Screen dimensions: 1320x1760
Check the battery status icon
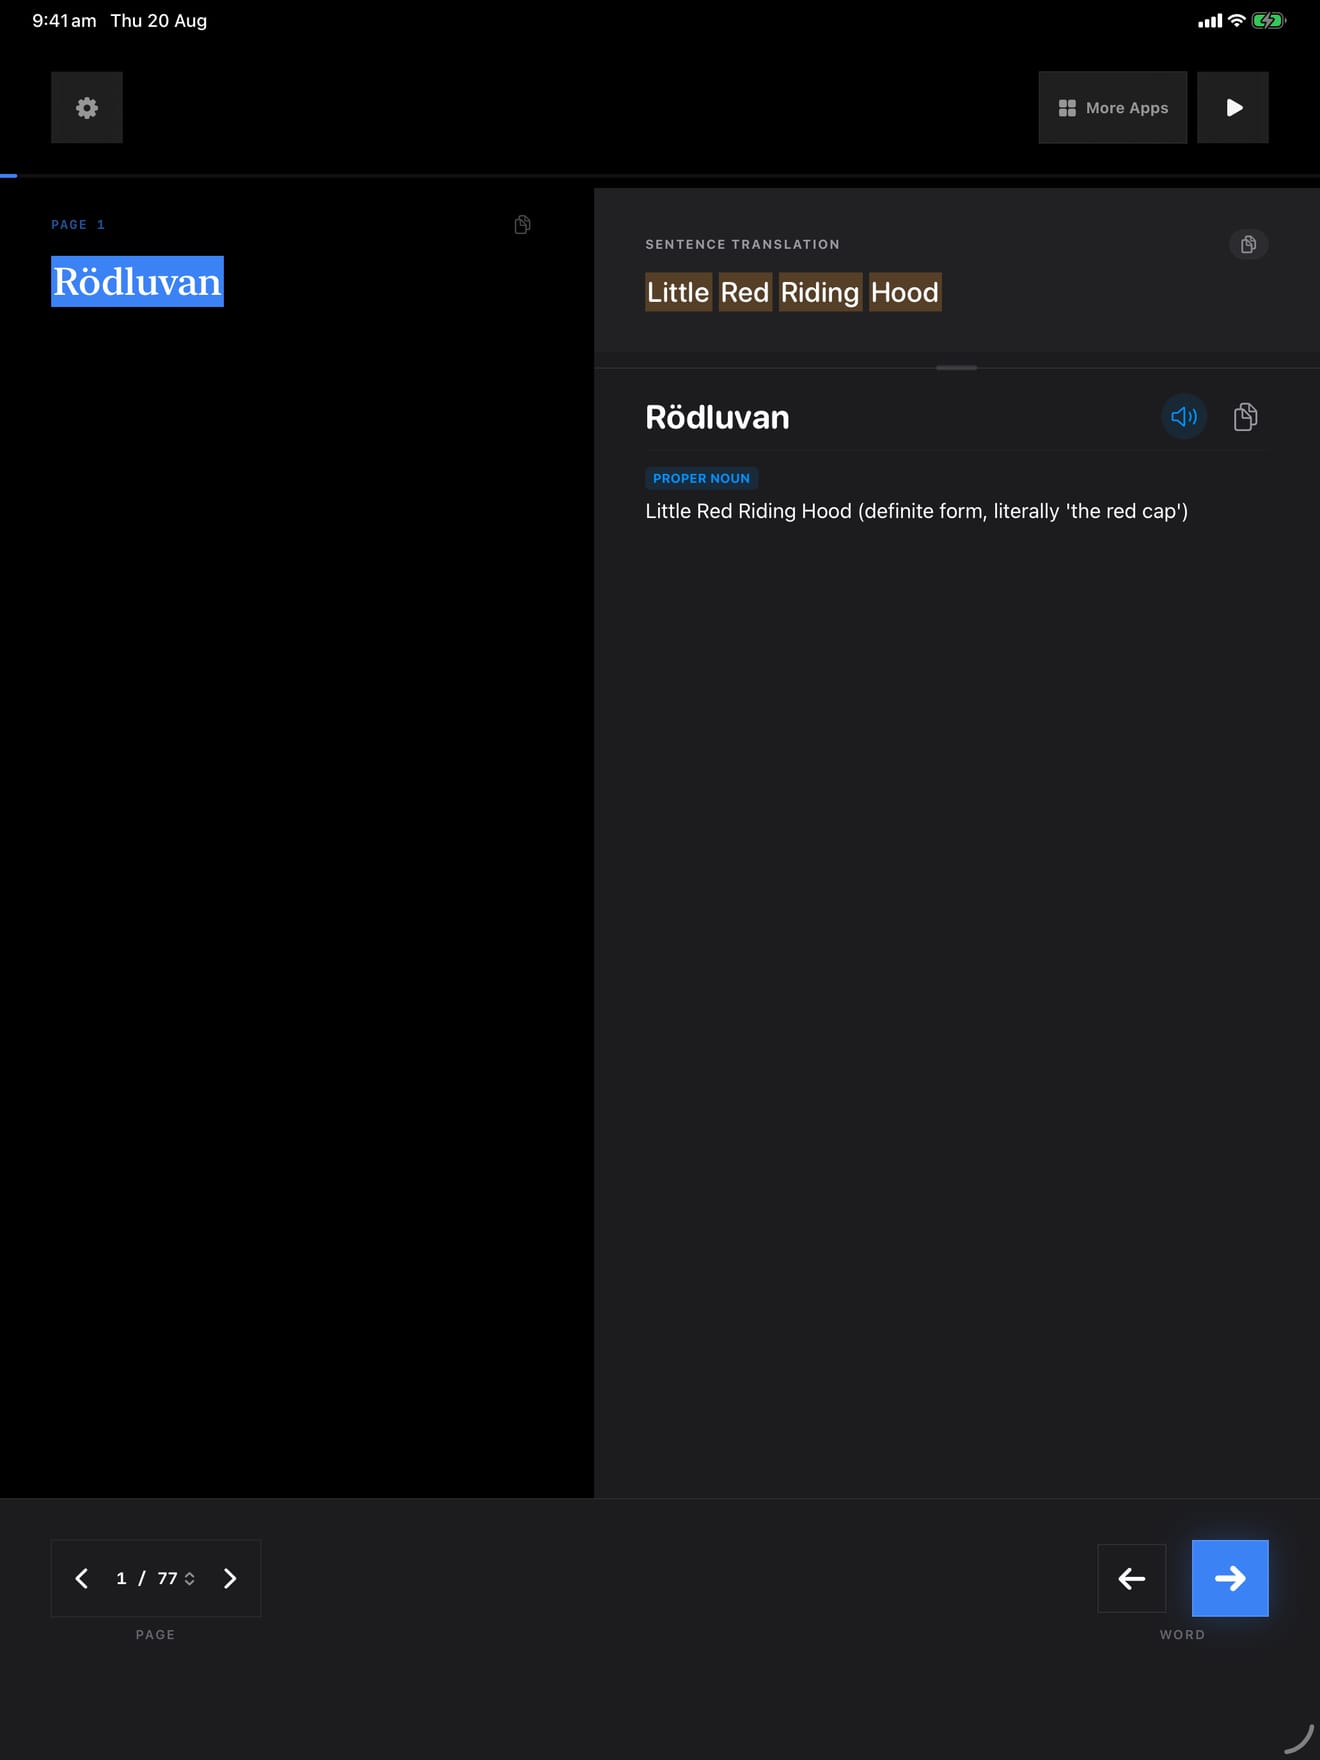1268,21
